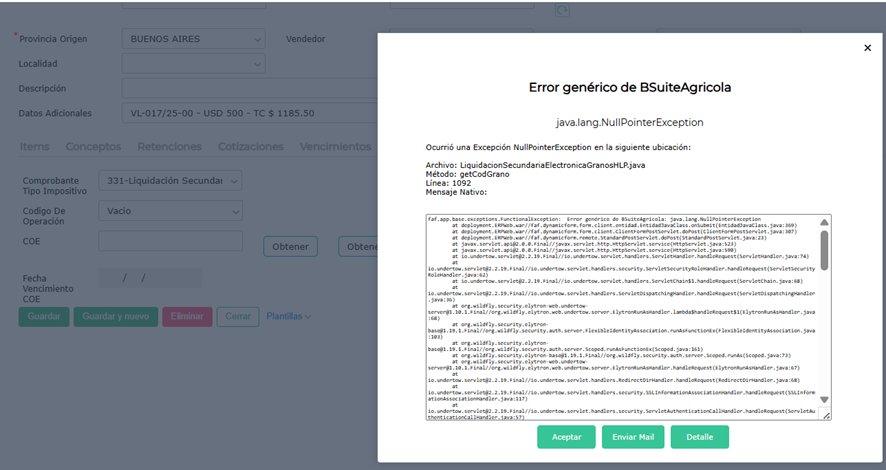Click the Vendedor label
Viewport: 886px width, 470px height.
(x=305, y=39)
